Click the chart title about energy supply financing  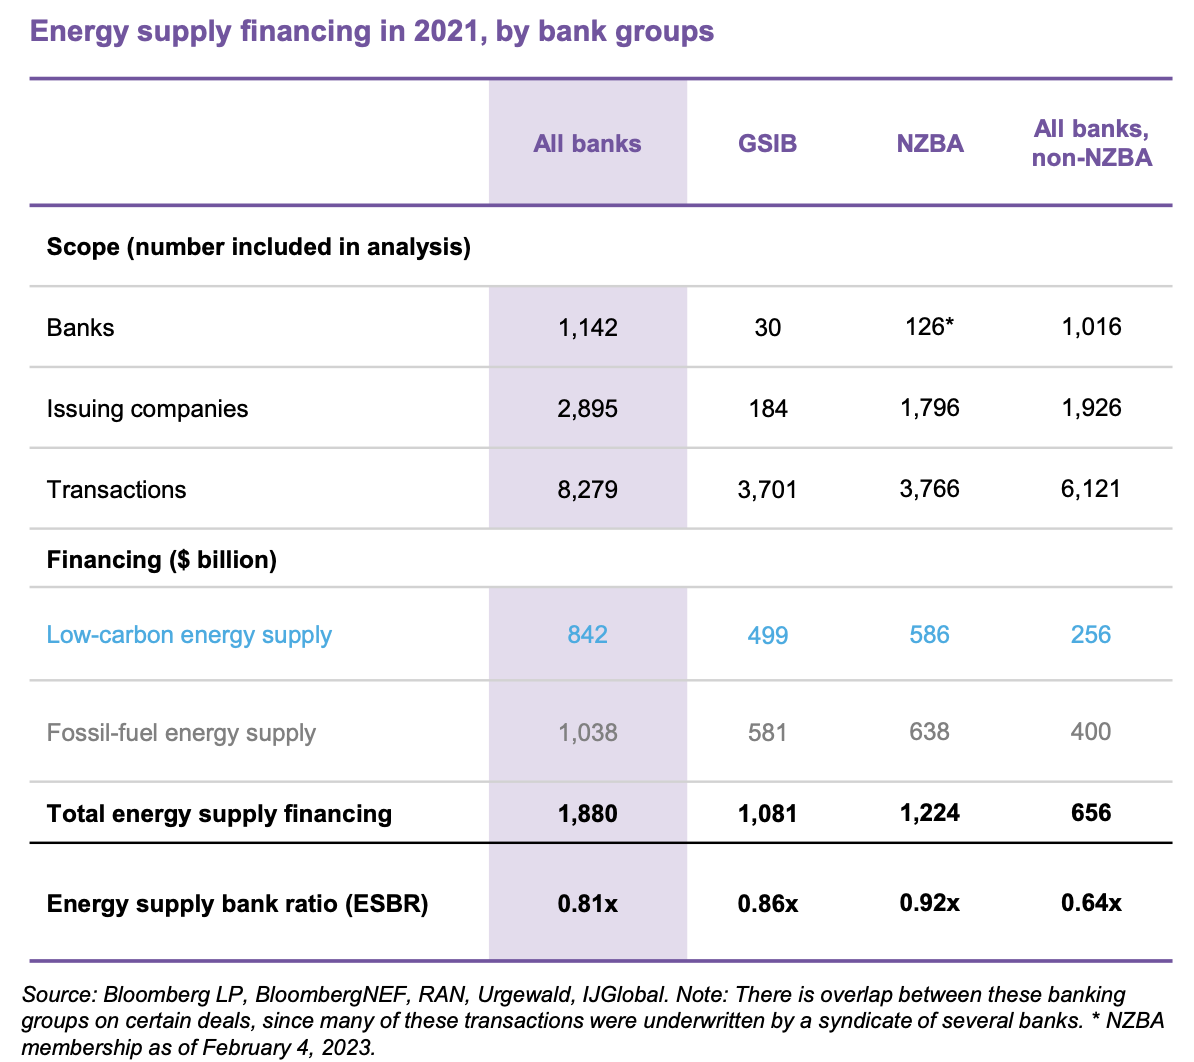click(x=372, y=31)
